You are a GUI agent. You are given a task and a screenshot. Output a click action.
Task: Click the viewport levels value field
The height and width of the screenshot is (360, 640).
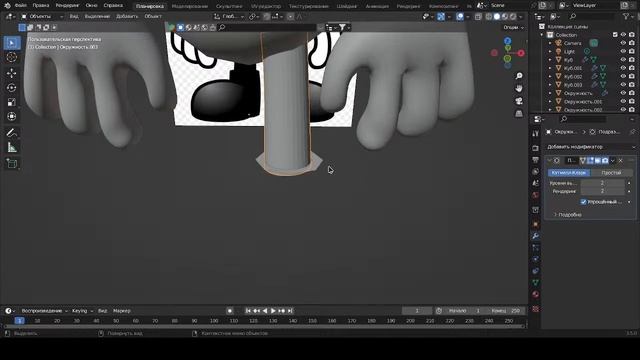point(602,183)
